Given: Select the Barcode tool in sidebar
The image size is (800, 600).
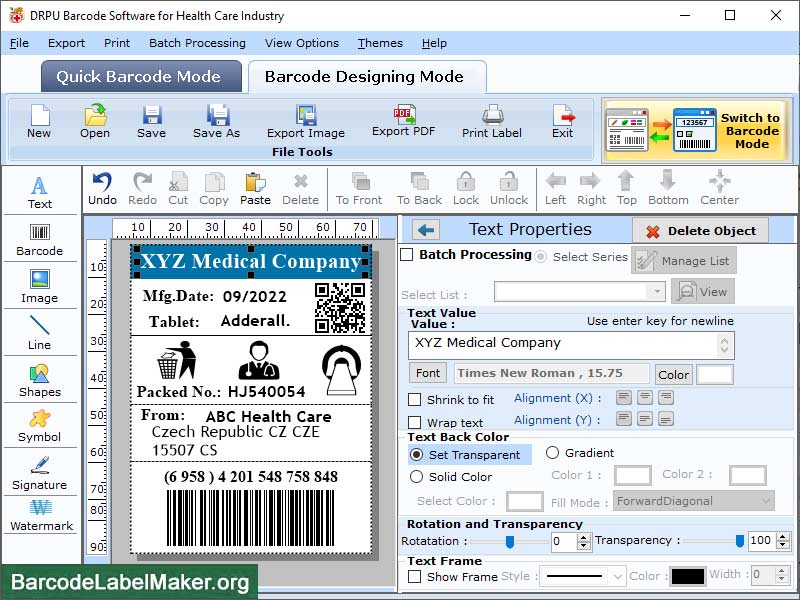Looking at the screenshot, I should pos(39,237).
